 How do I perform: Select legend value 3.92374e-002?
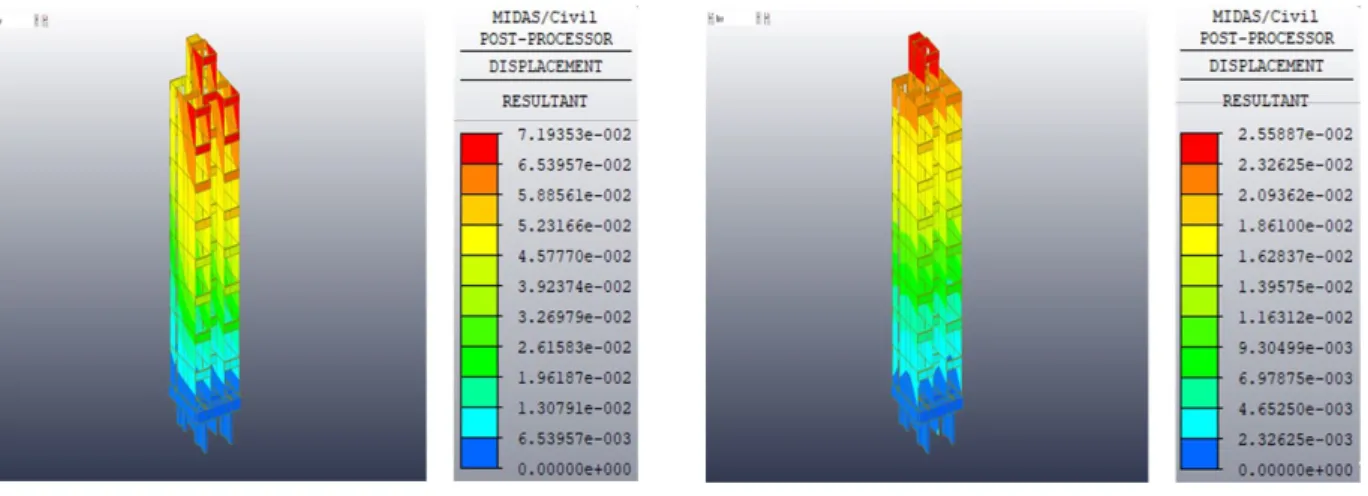[572, 286]
